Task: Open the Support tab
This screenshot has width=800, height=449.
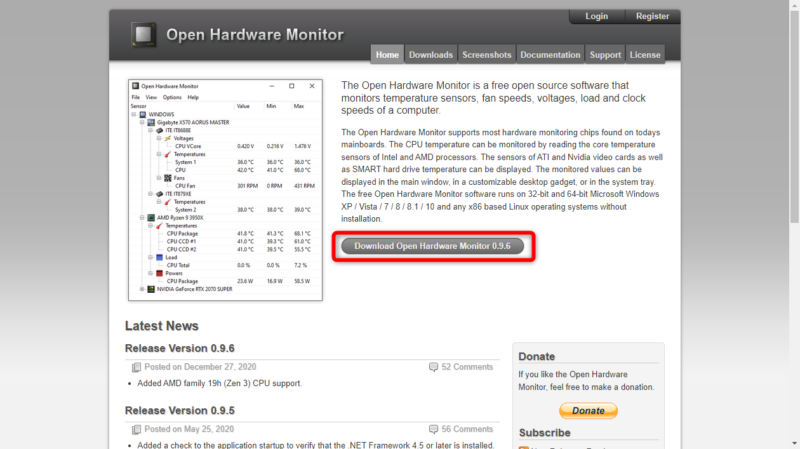Action: pos(605,55)
